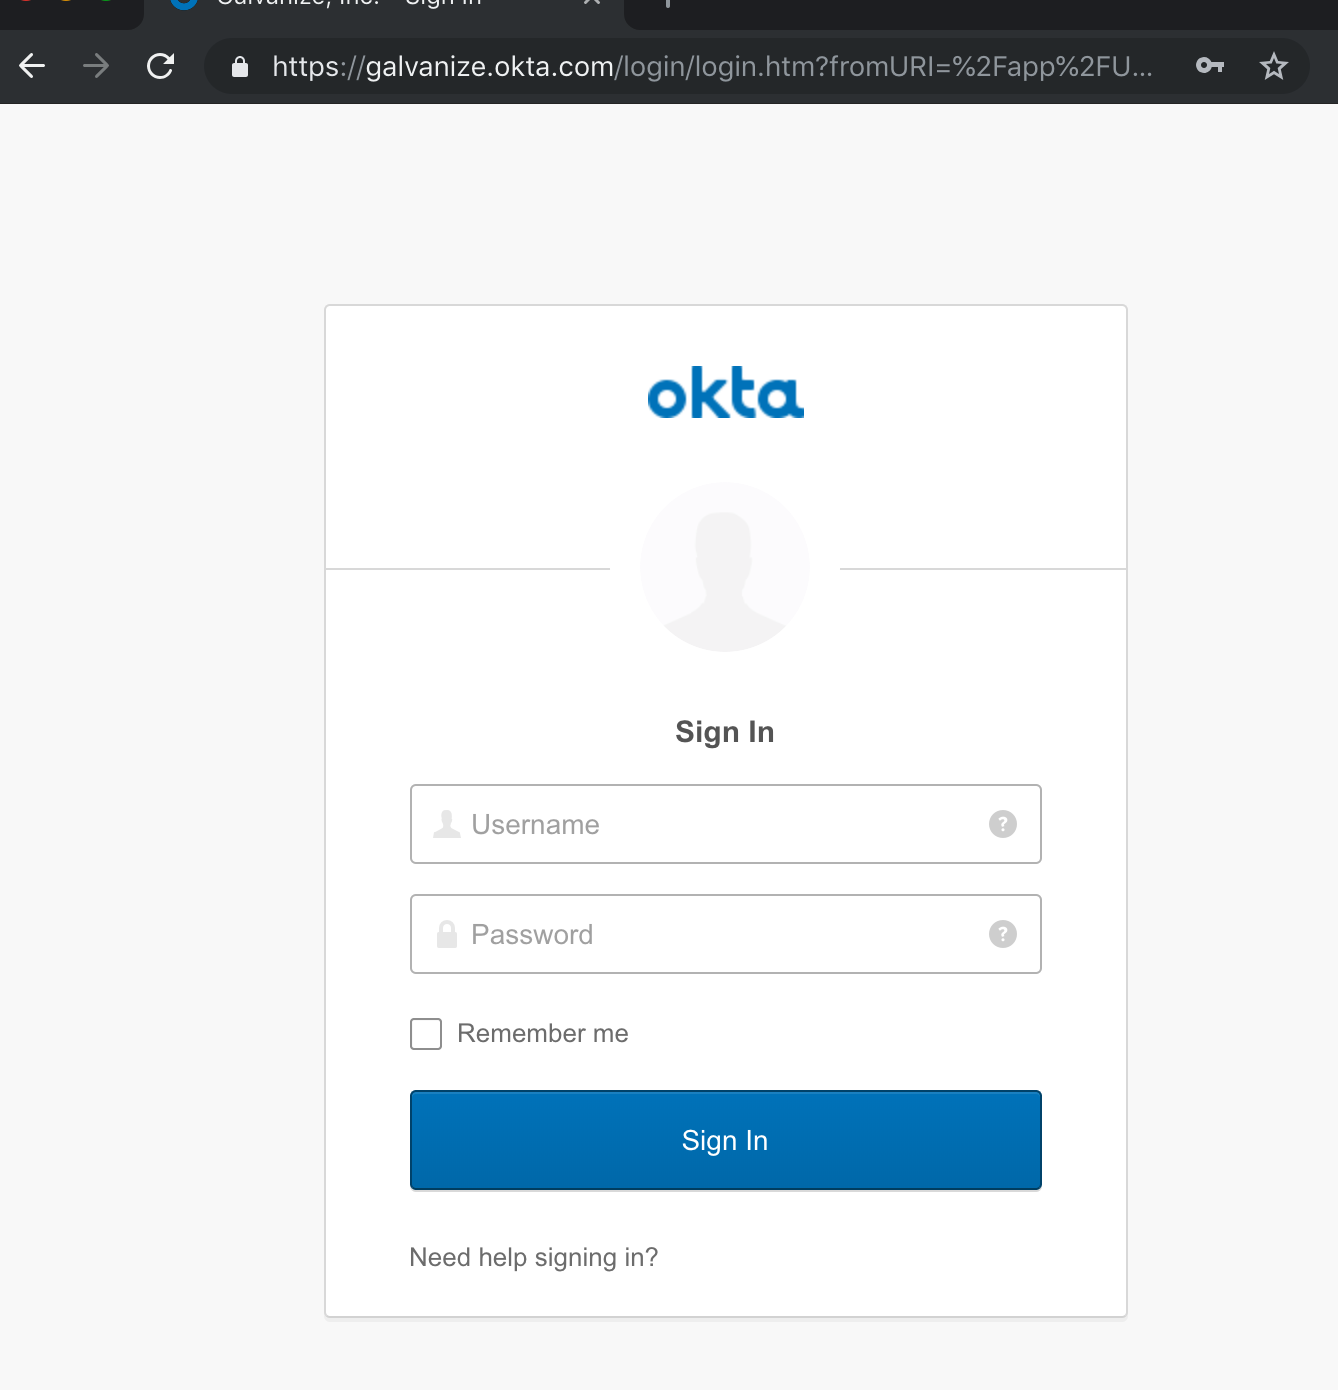
Task: Focus the Password input field
Action: [x=726, y=934]
